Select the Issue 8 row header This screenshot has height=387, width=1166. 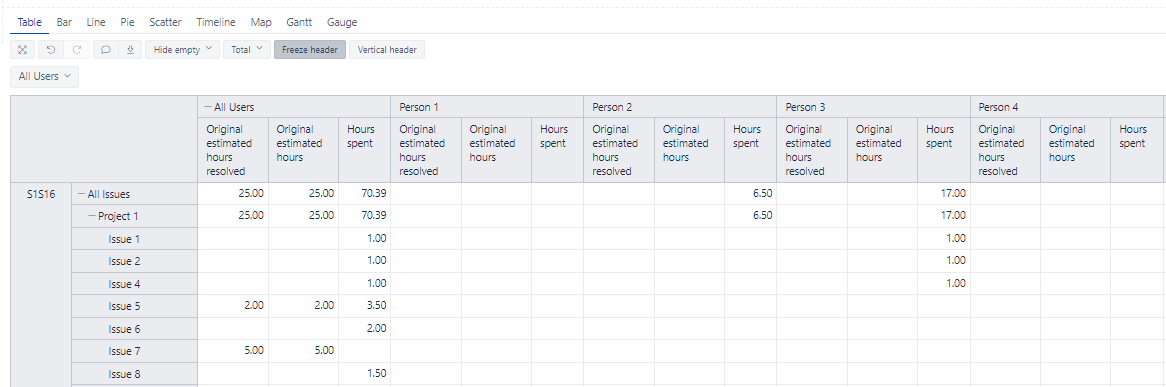coord(135,374)
